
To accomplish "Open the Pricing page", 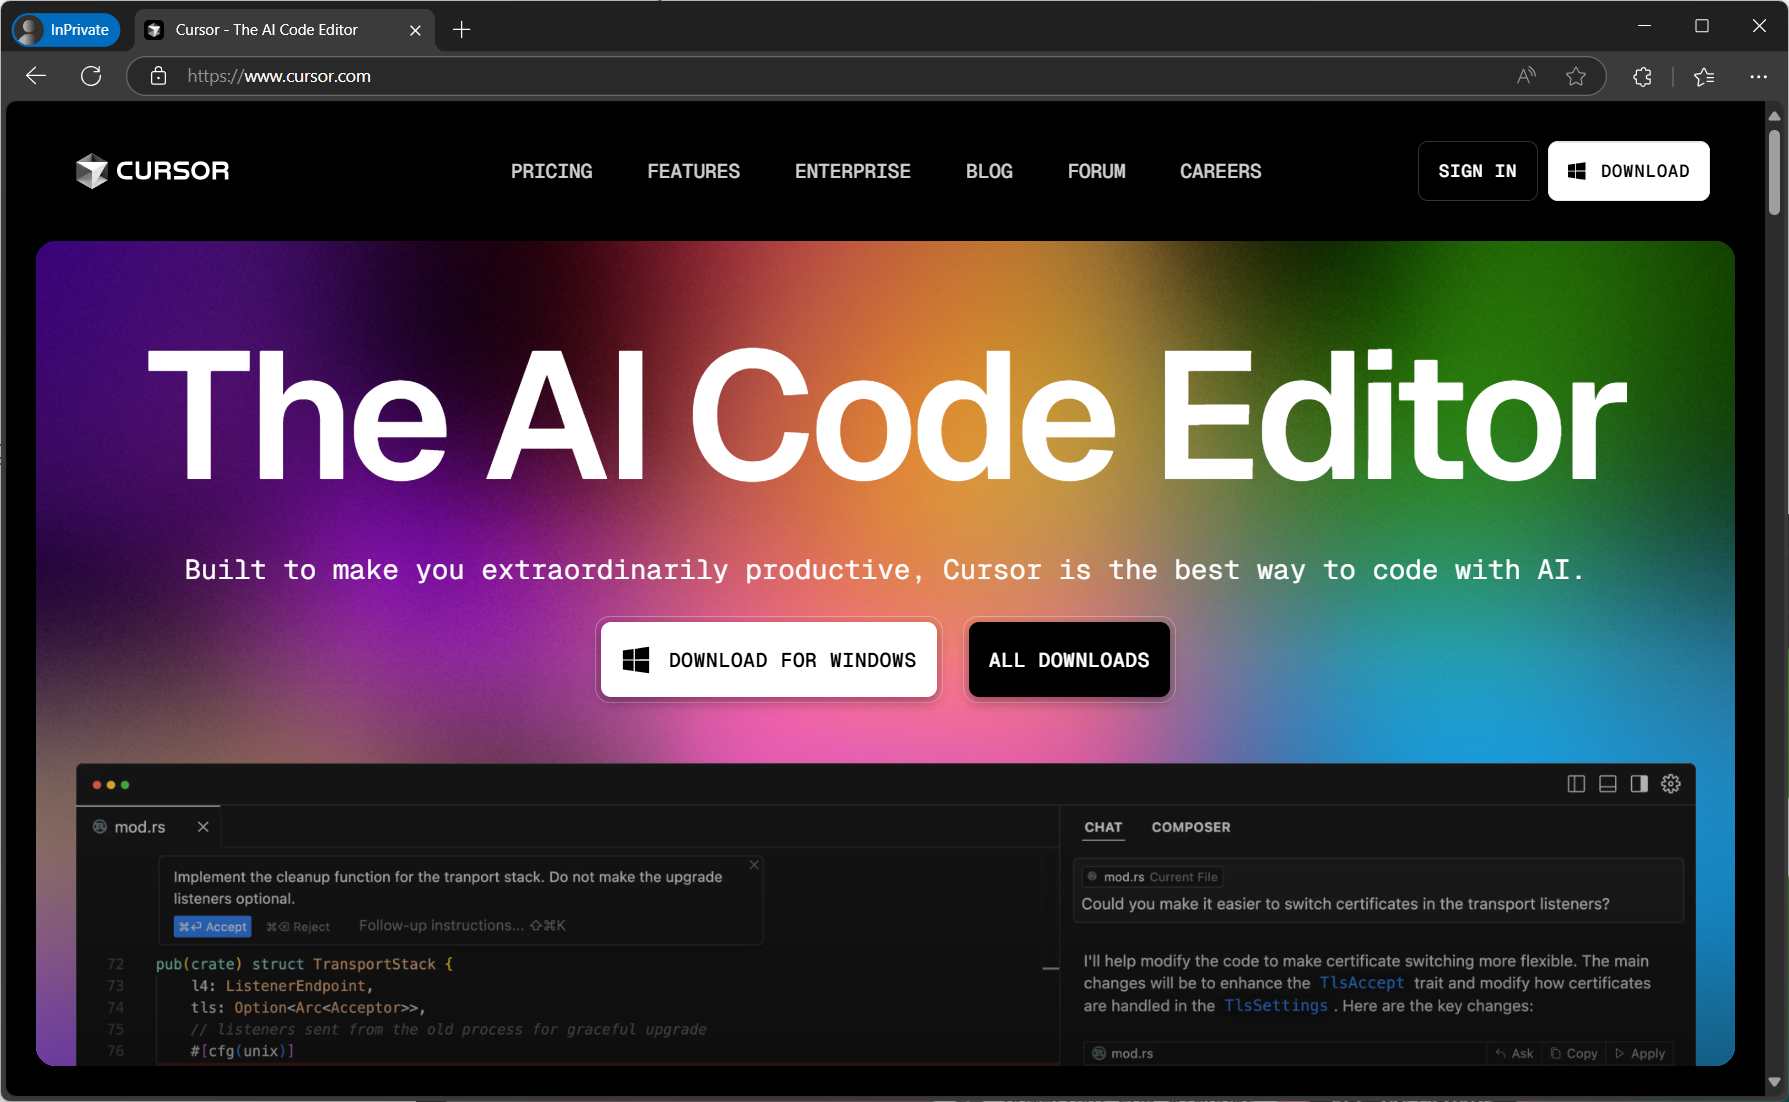I will point(552,171).
